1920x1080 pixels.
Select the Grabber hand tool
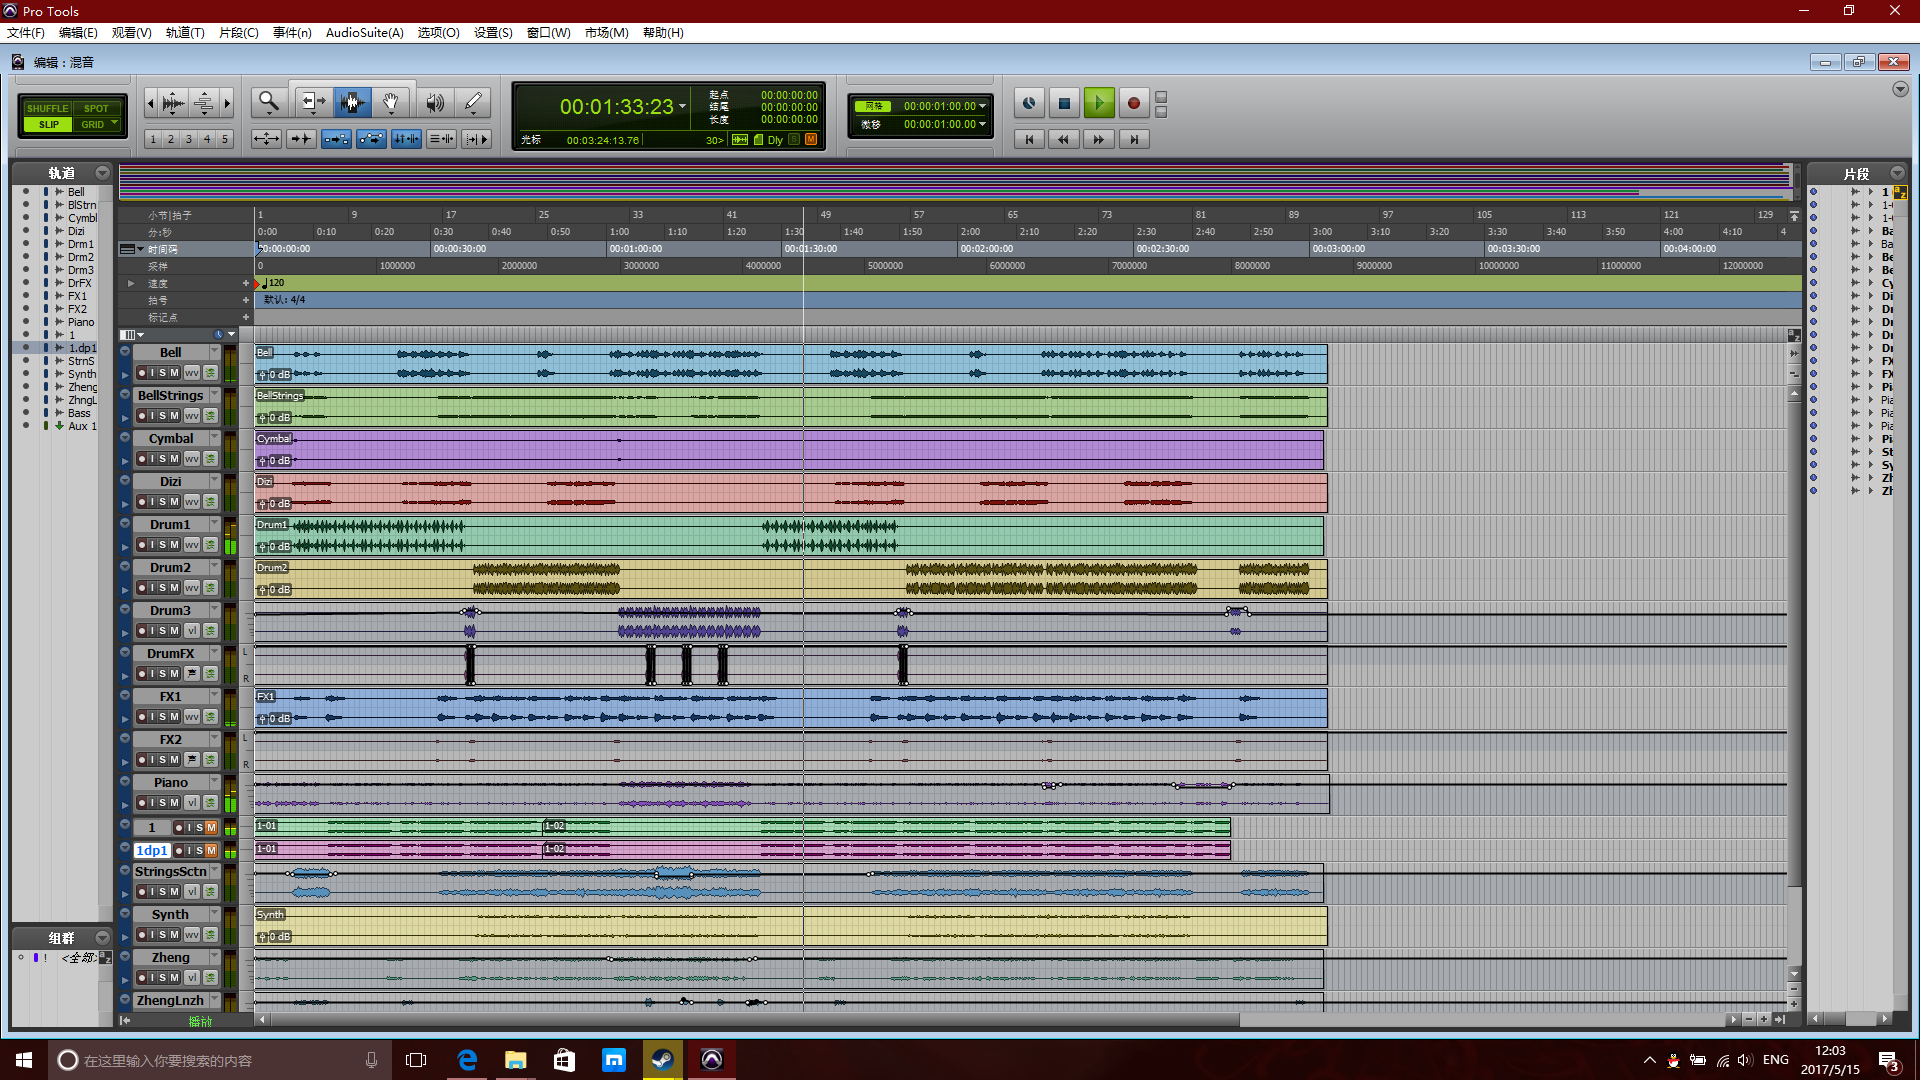pyautogui.click(x=391, y=102)
